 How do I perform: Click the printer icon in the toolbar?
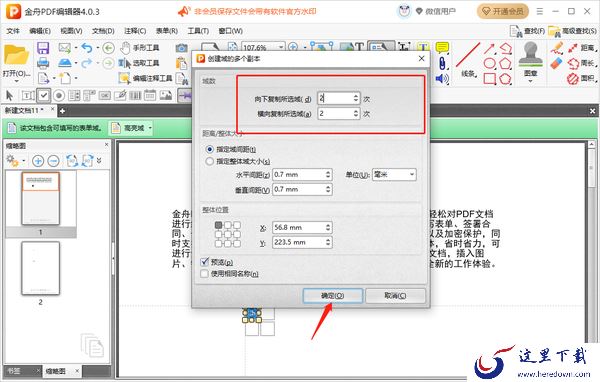tap(43, 63)
